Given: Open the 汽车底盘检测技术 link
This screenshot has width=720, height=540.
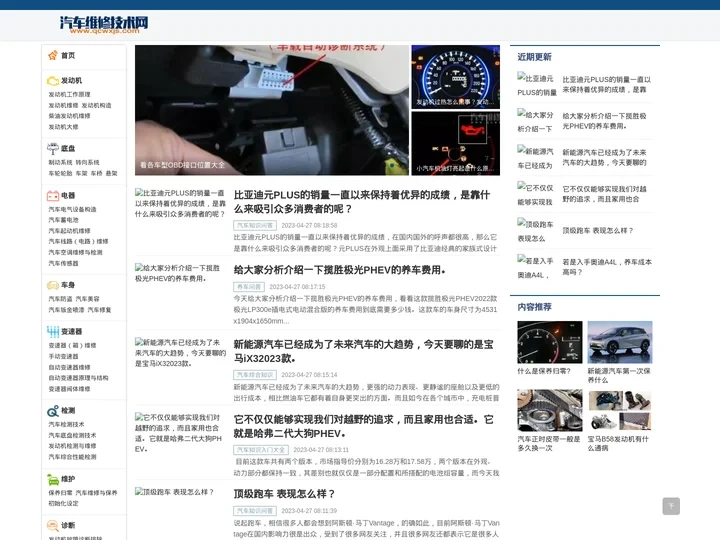Looking at the screenshot, I should tap(73, 435).
